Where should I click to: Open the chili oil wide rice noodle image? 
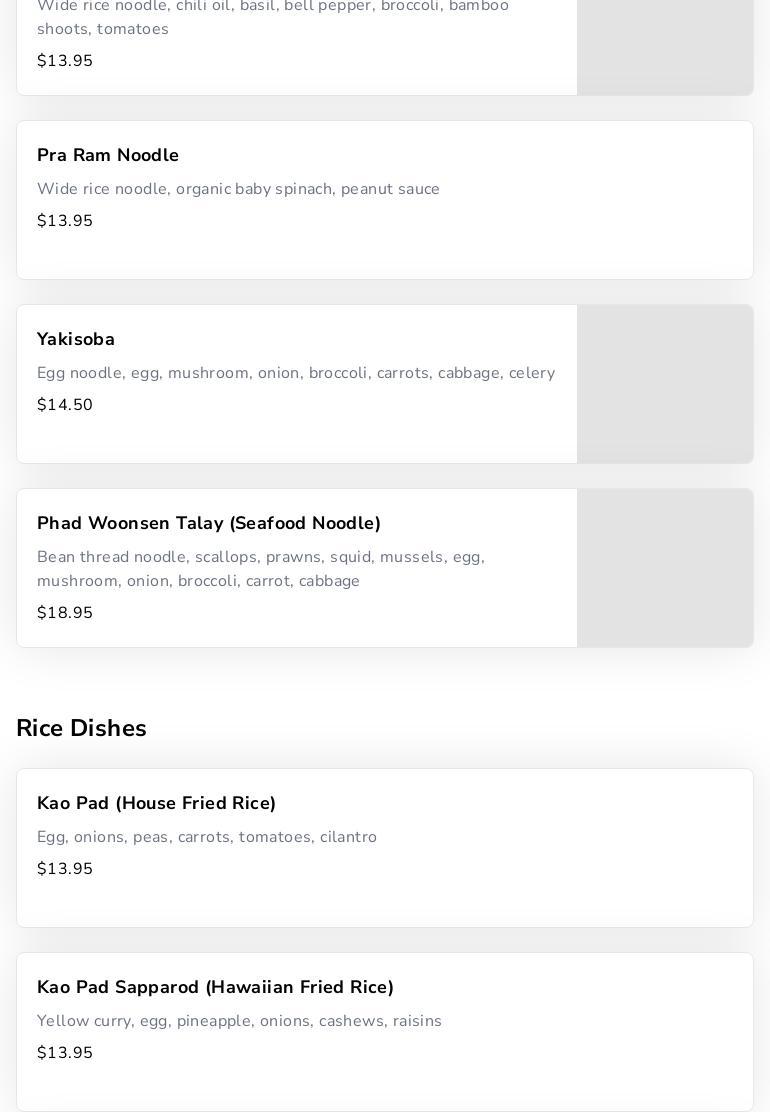(x=665, y=46)
